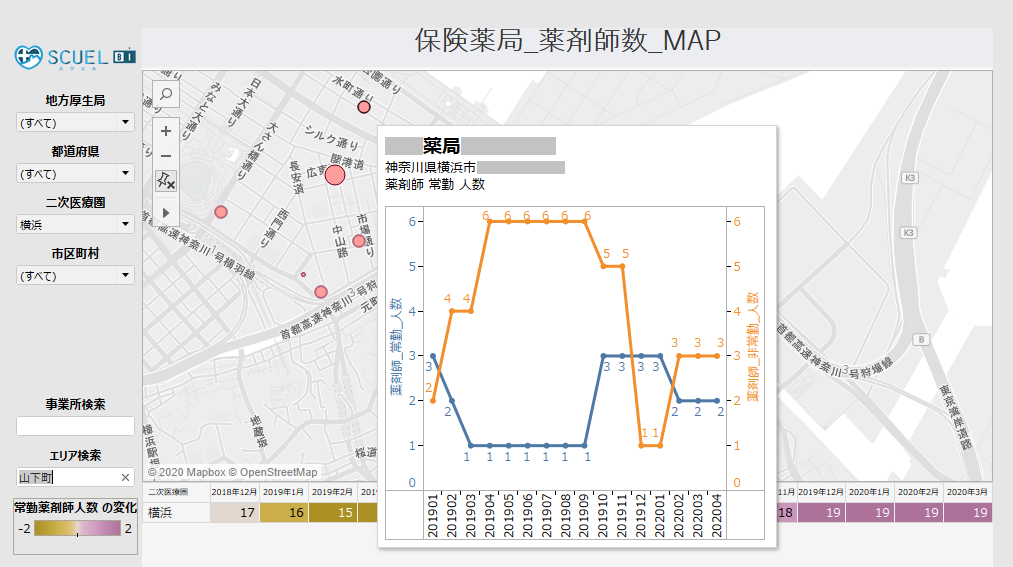The height and width of the screenshot is (567, 1013).
Task: Select the largest pink circle on map
Action: pos(335,175)
